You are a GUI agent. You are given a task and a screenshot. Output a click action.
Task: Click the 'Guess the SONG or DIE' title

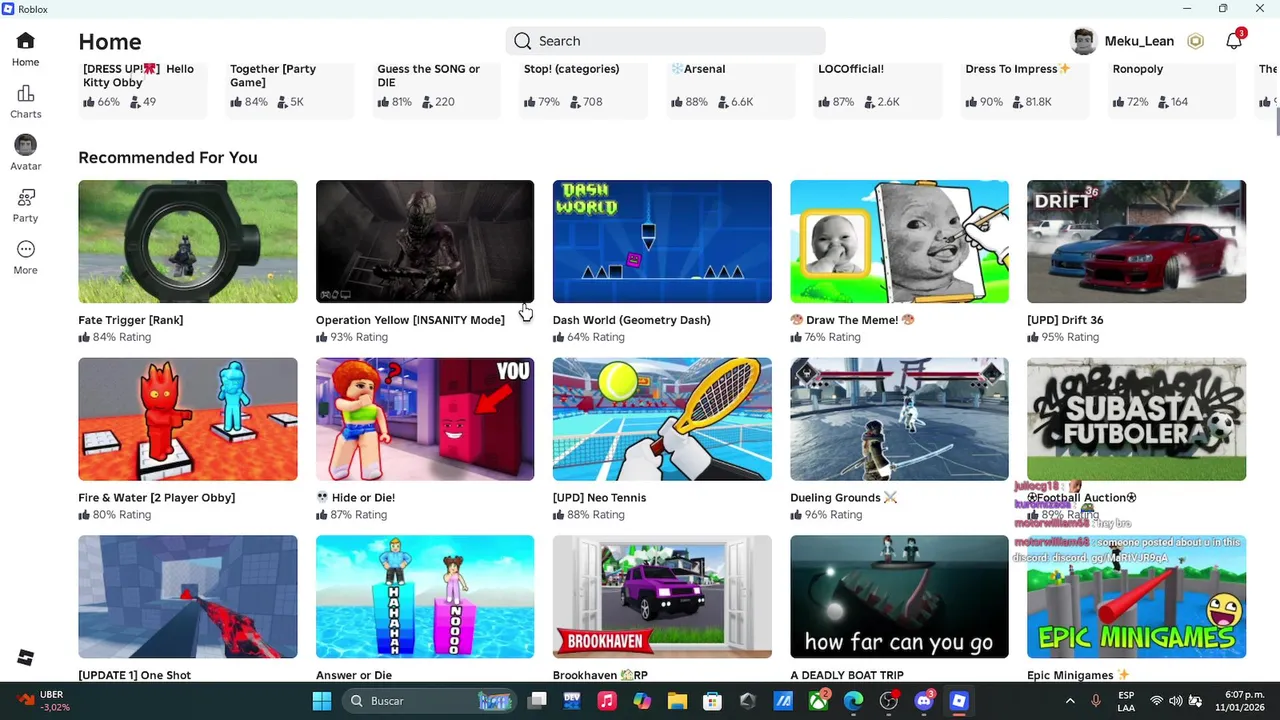pyautogui.click(x=428, y=75)
